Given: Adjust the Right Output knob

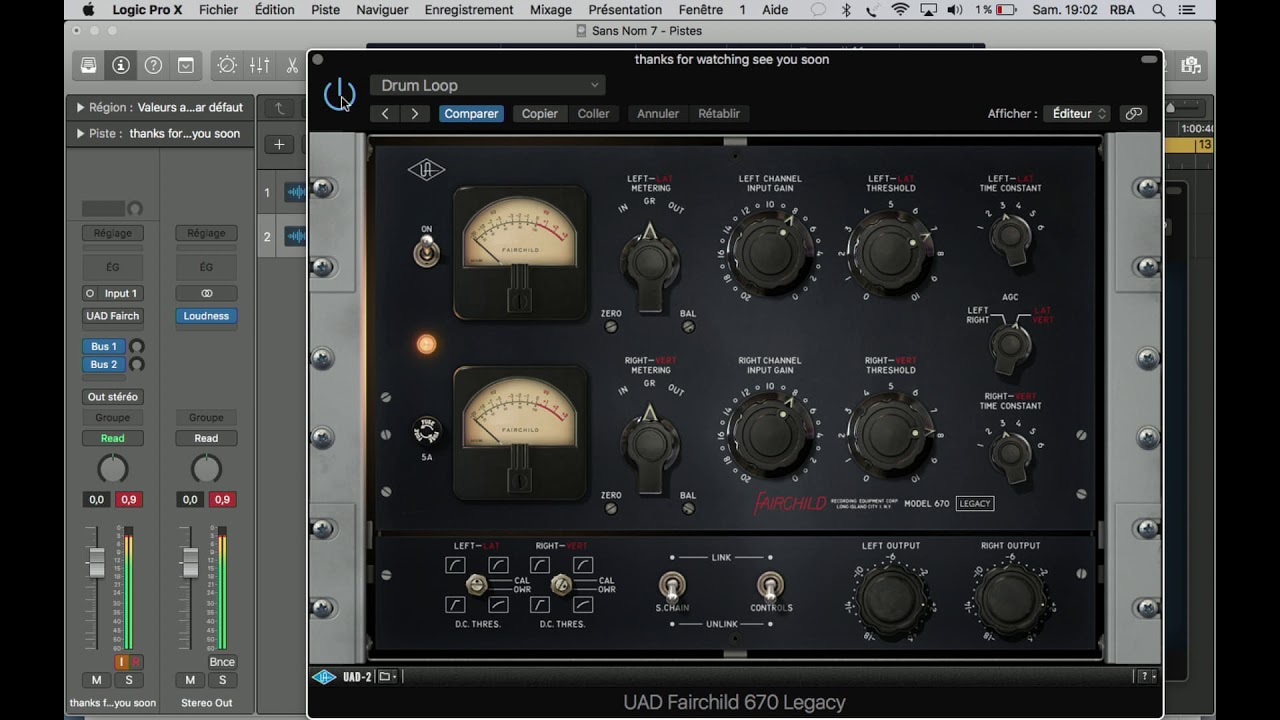Looking at the screenshot, I should click(1010, 600).
